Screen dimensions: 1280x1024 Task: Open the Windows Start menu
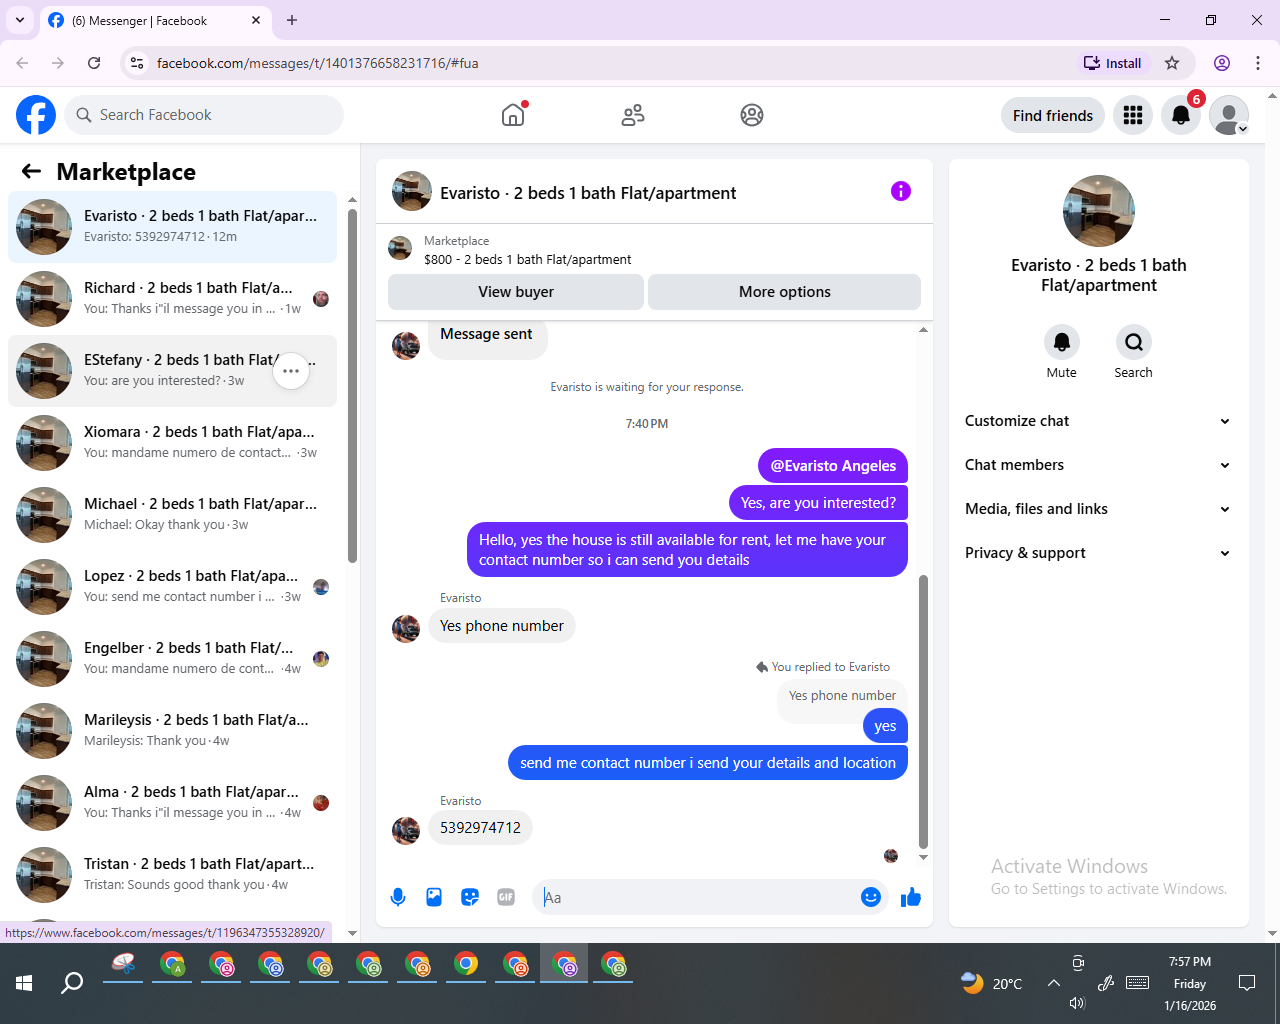point(24,983)
